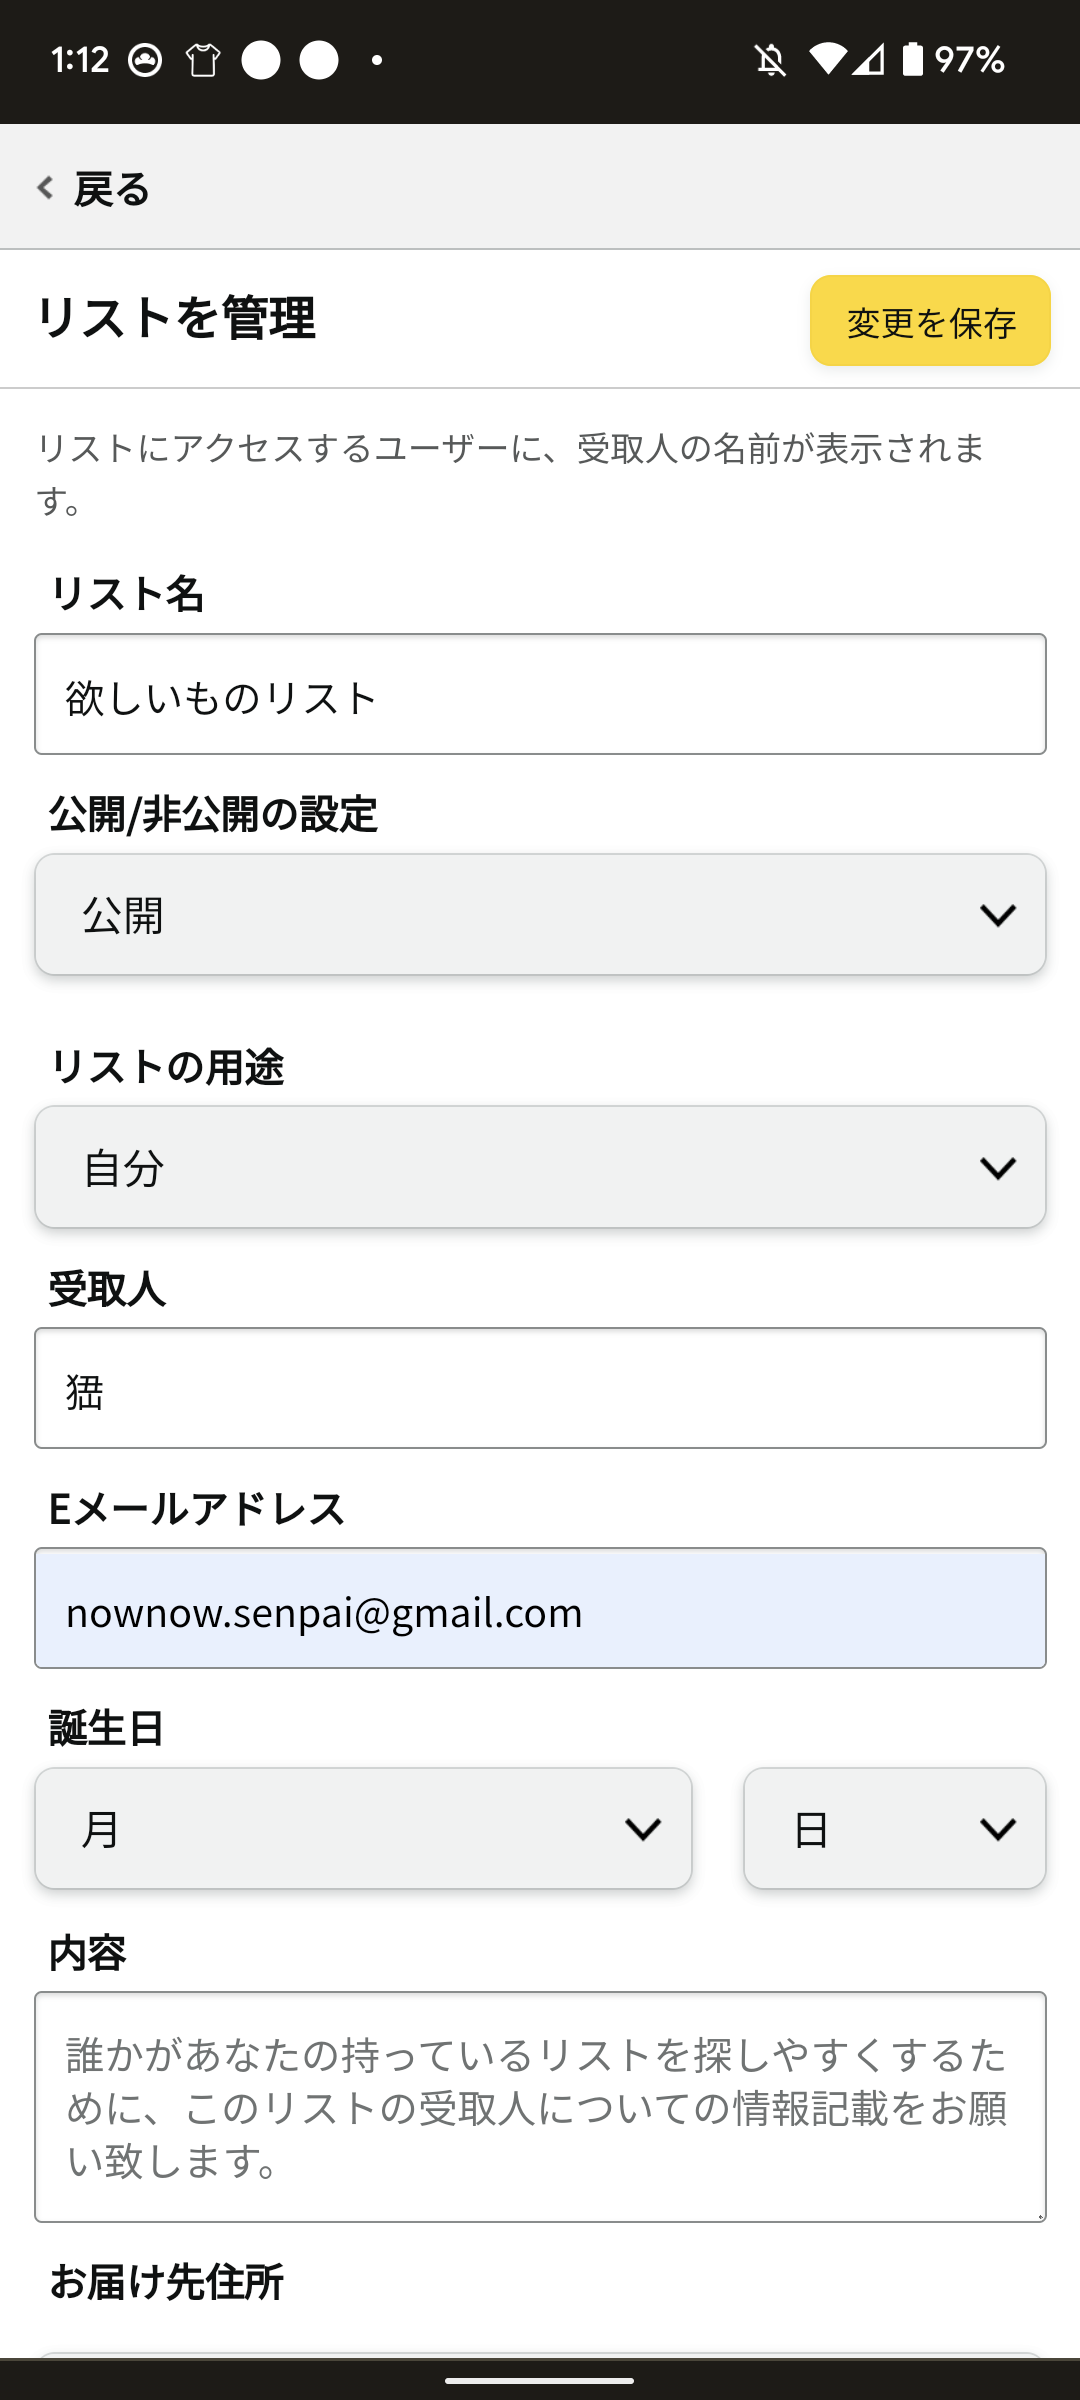Tap the back chevron icon beside 戻る
The image size is (1080, 2400).
[x=45, y=187]
